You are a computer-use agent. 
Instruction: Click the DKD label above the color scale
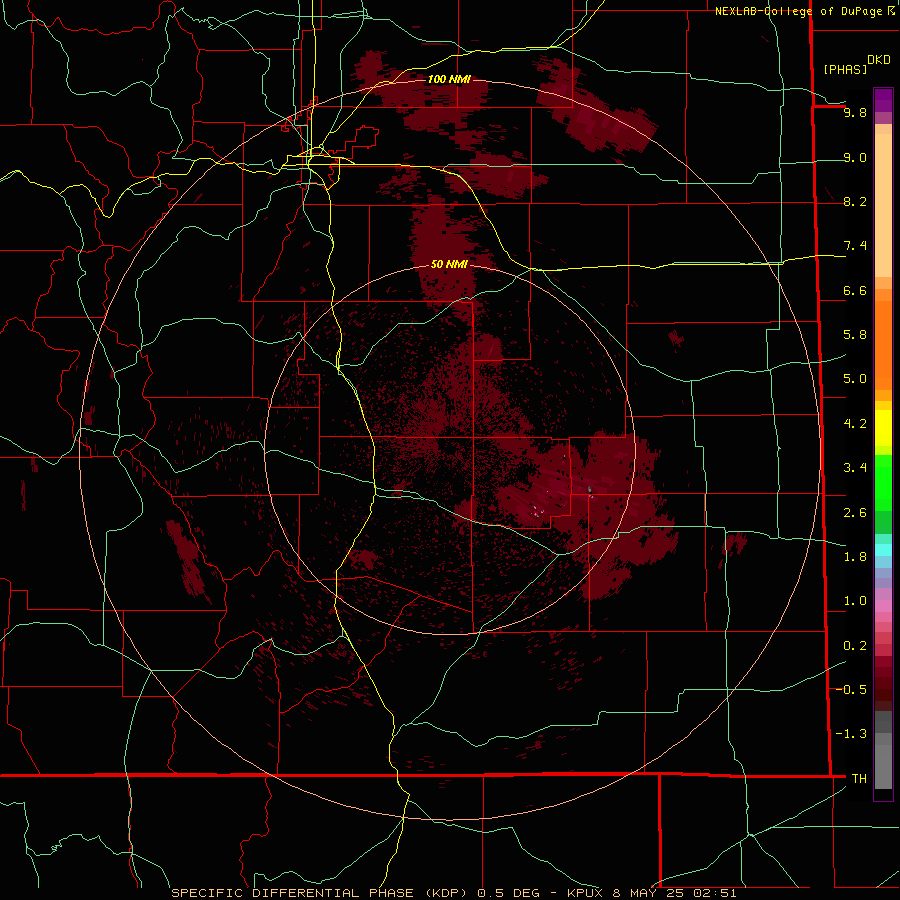click(879, 60)
